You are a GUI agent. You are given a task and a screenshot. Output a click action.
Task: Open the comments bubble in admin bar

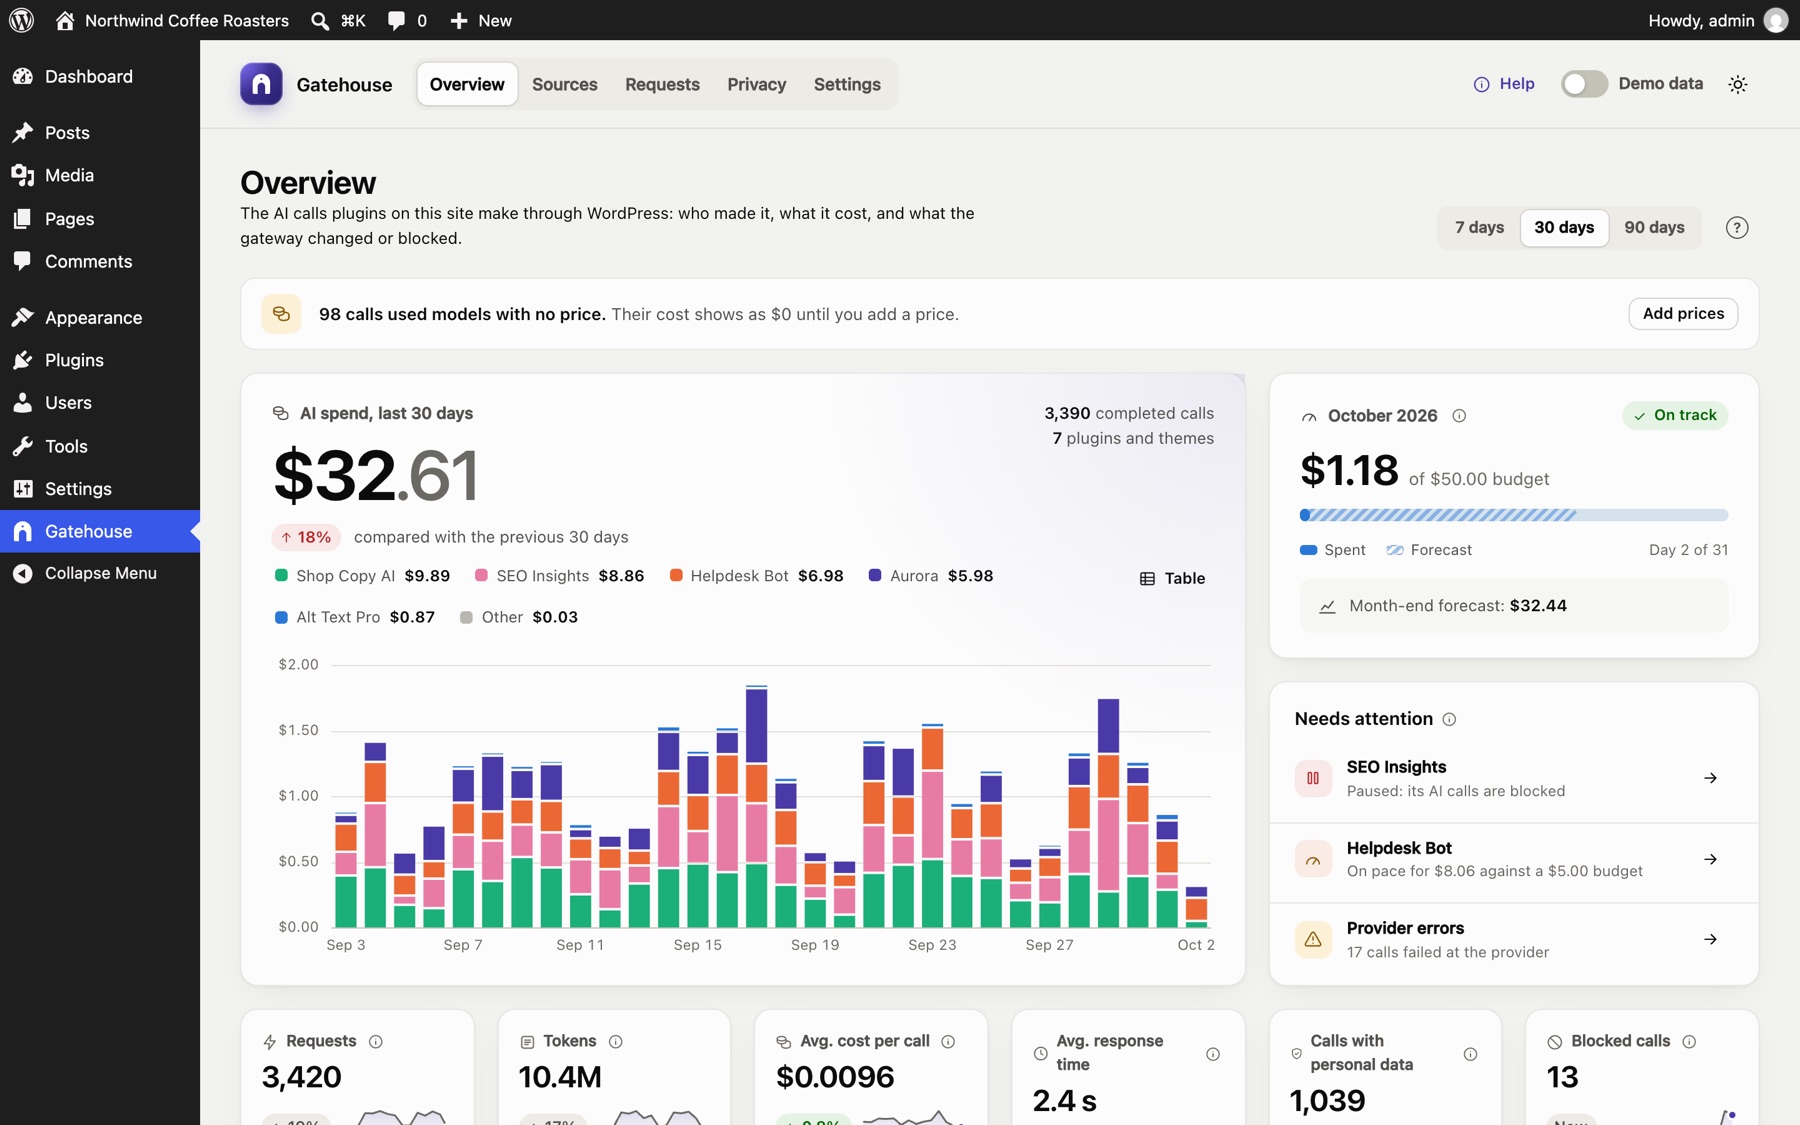(x=407, y=20)
